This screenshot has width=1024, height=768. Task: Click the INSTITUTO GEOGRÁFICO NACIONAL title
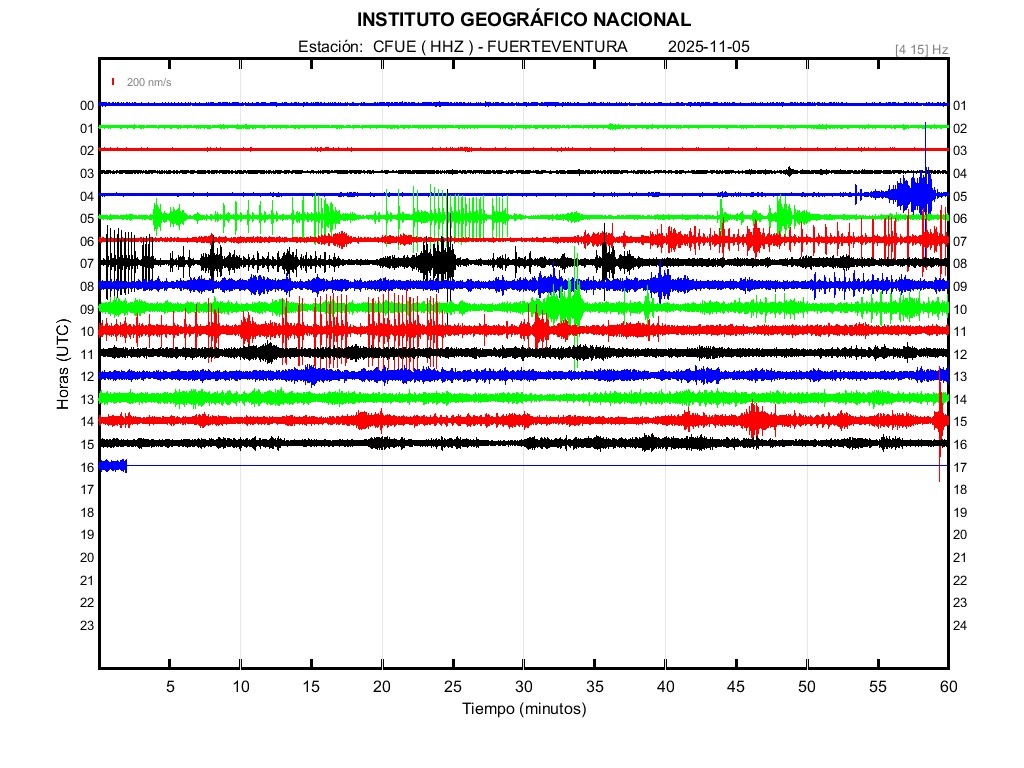pyautogui.click(x=523, y=19)
